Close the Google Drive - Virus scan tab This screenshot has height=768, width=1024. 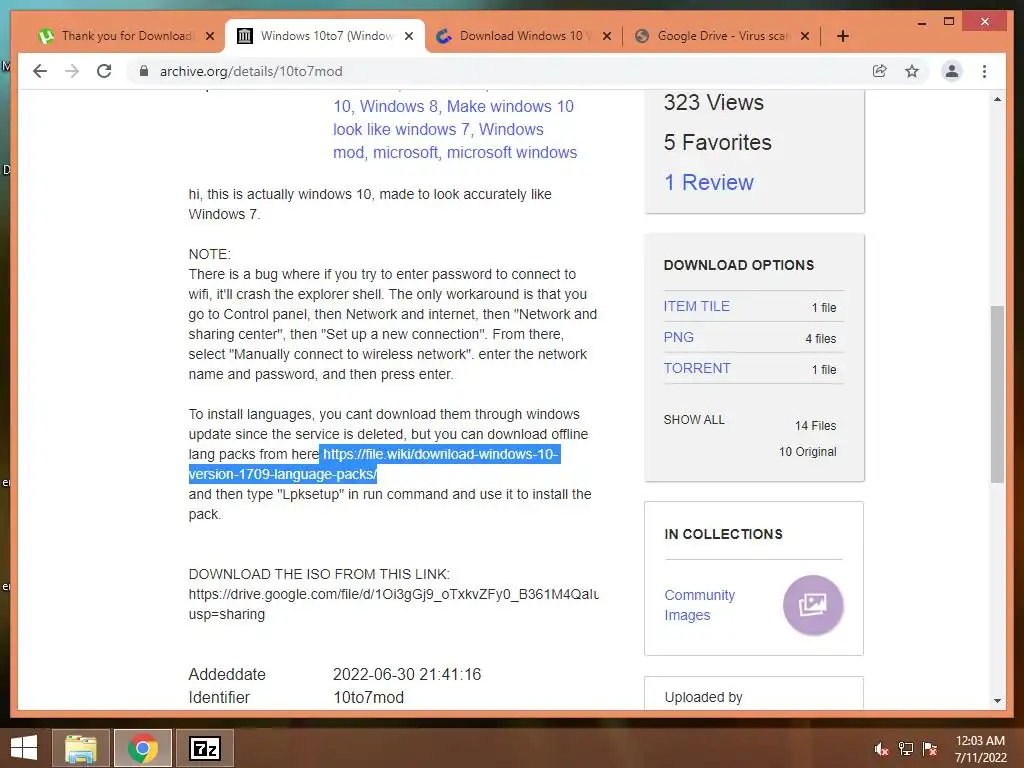805,36
